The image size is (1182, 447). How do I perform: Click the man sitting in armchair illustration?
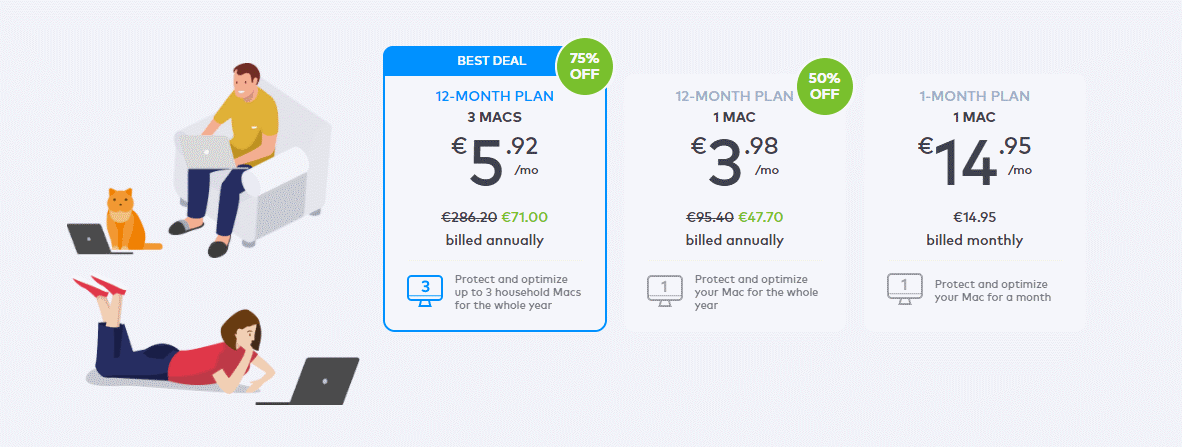(234, 158)
